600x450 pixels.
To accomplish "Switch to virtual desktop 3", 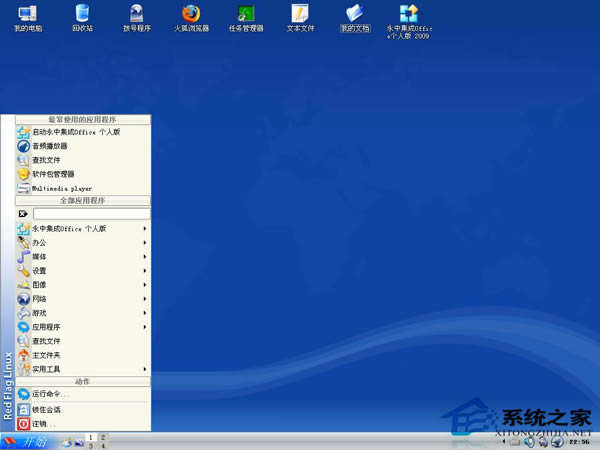I will 91,446.
